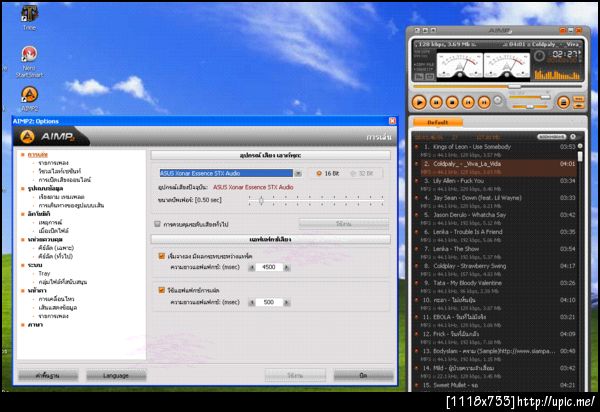This screenshot has width=600, height=412.
Task: Select track Lenka - The Show
Action: coord(496,253)
